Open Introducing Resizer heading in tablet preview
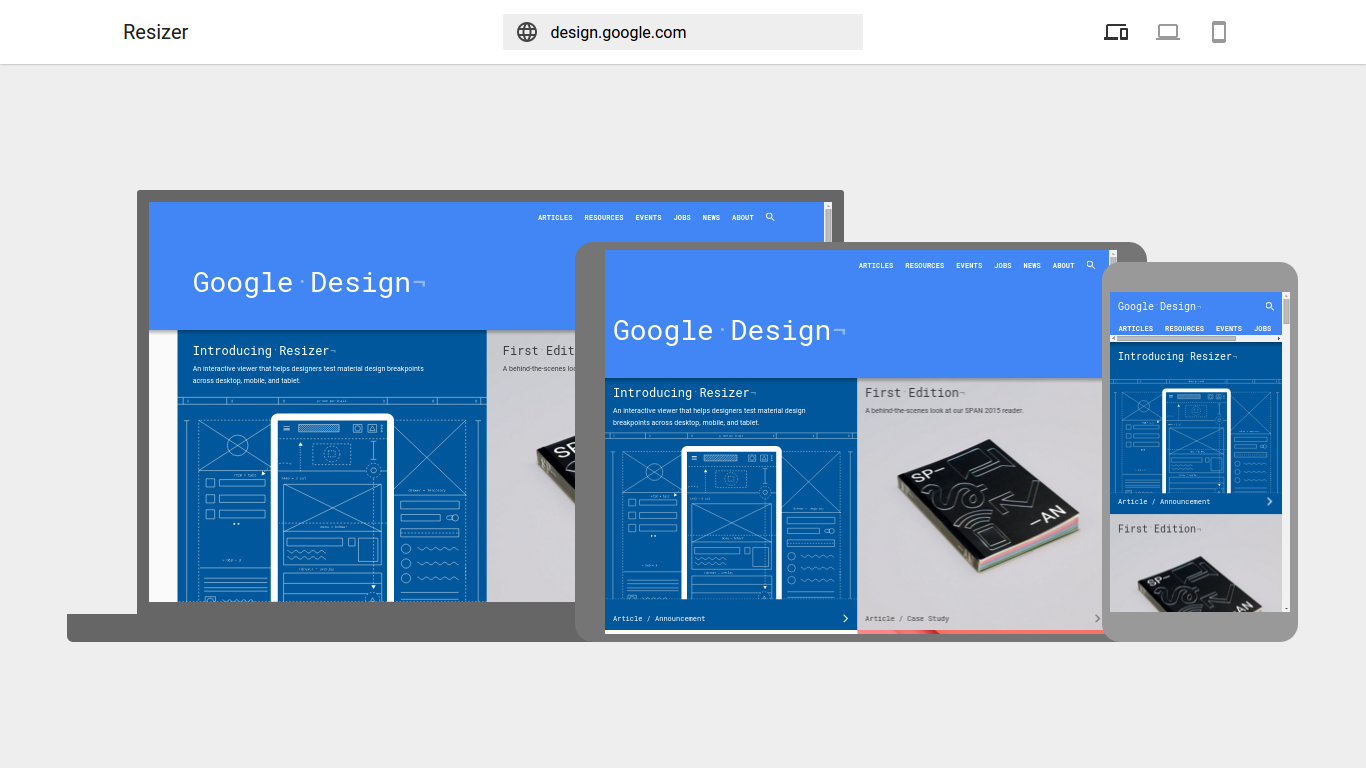Image resolution: width=1366 pixels, height=768 pixels. click(x=684, y=393)
